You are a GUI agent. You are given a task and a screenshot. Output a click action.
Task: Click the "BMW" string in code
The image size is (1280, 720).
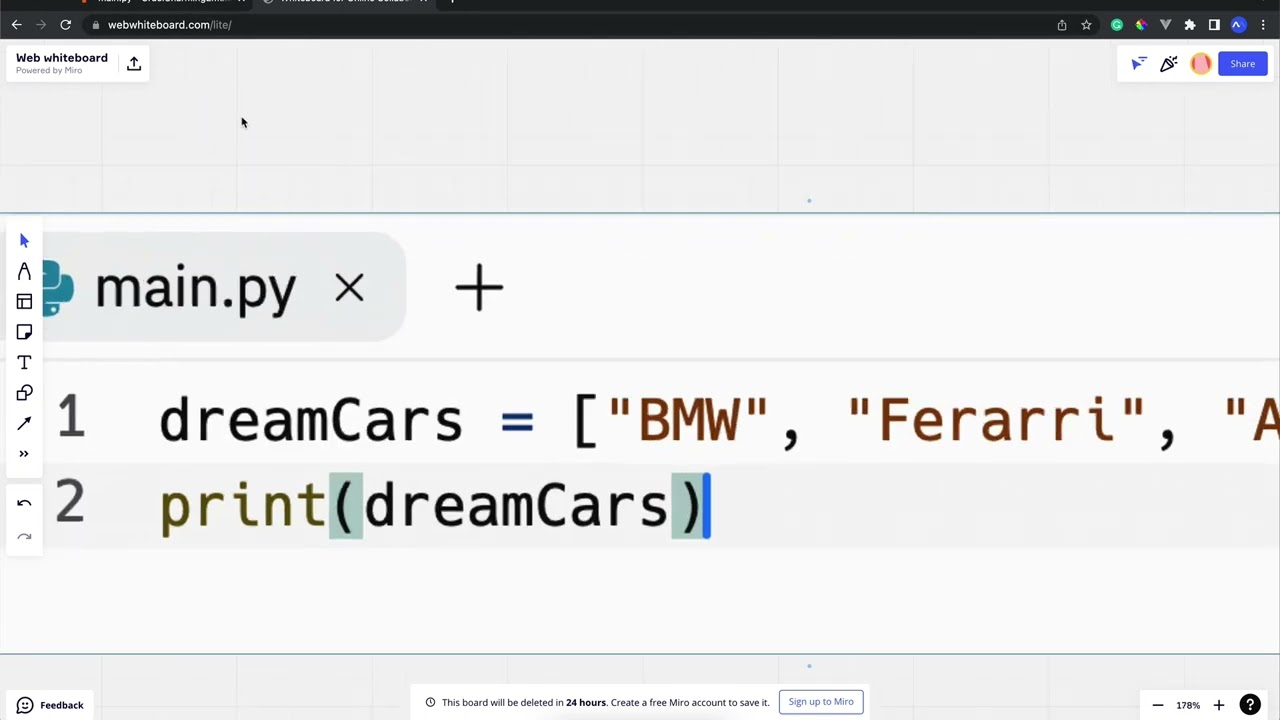pos(688,420)
